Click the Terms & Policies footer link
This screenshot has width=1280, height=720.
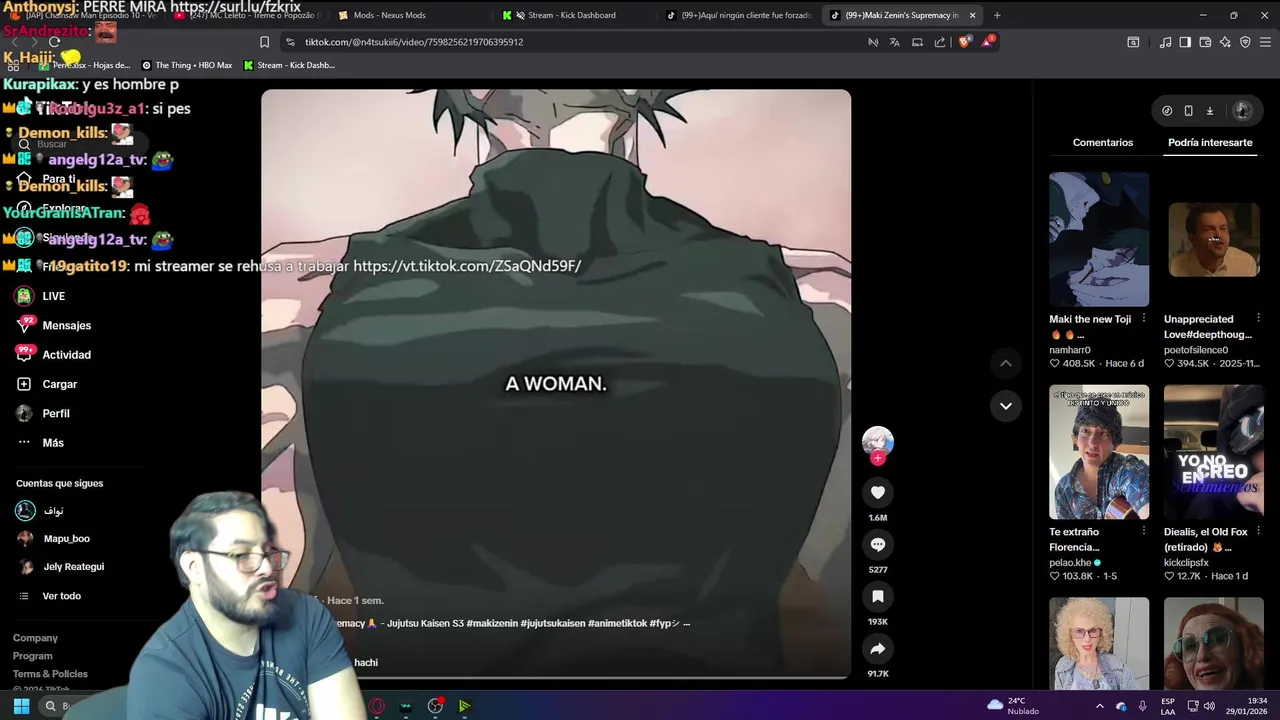[x=50, y=674]
